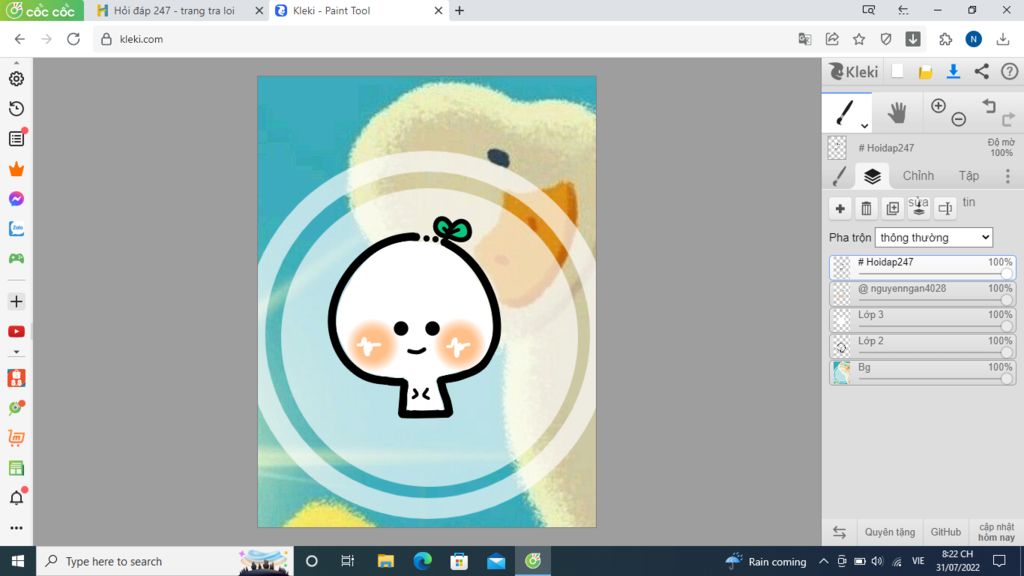Screen dimensions: 1024x576
Task: Go back to the previous page
Action: pos(20,39)
